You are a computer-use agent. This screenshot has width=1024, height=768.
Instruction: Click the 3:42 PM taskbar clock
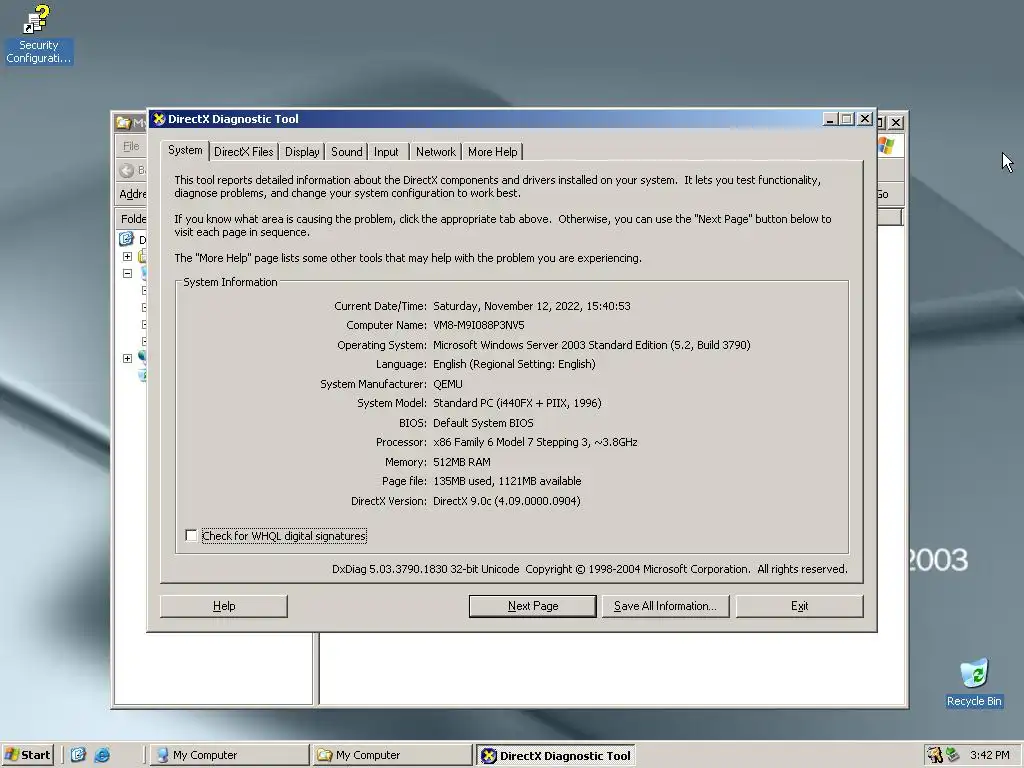[989, 755]
